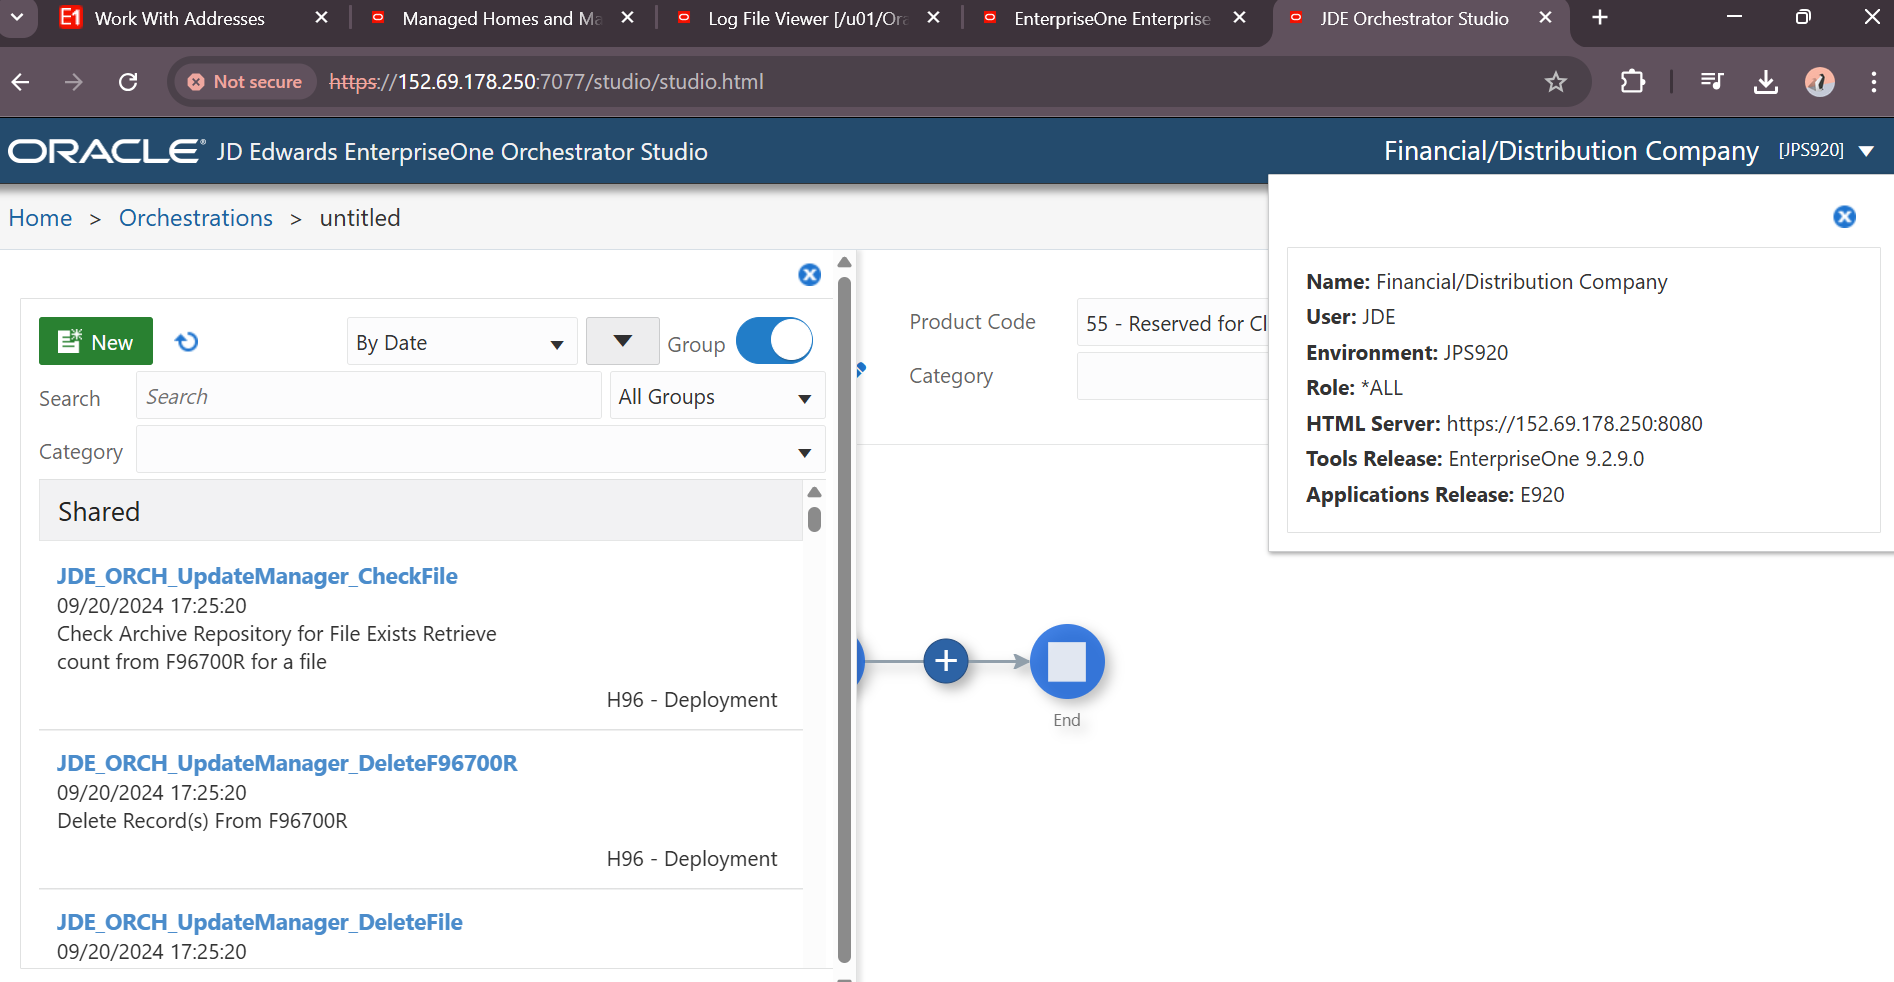This screenshot has height=982, width=1894.
Task: Click the orchestration Search input field
Action: point(368,397)
